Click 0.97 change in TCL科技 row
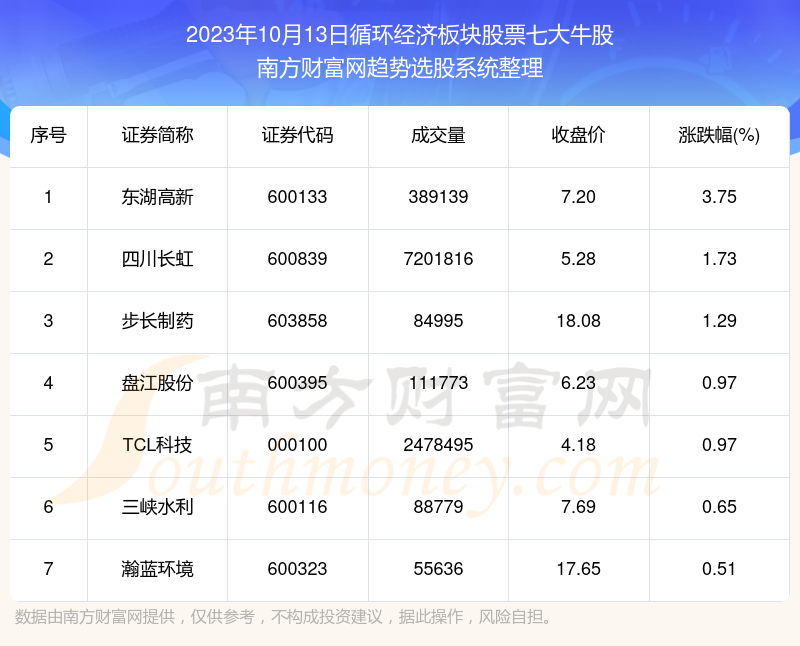Screen dimensions: 800x646 (x=719, y=445)
